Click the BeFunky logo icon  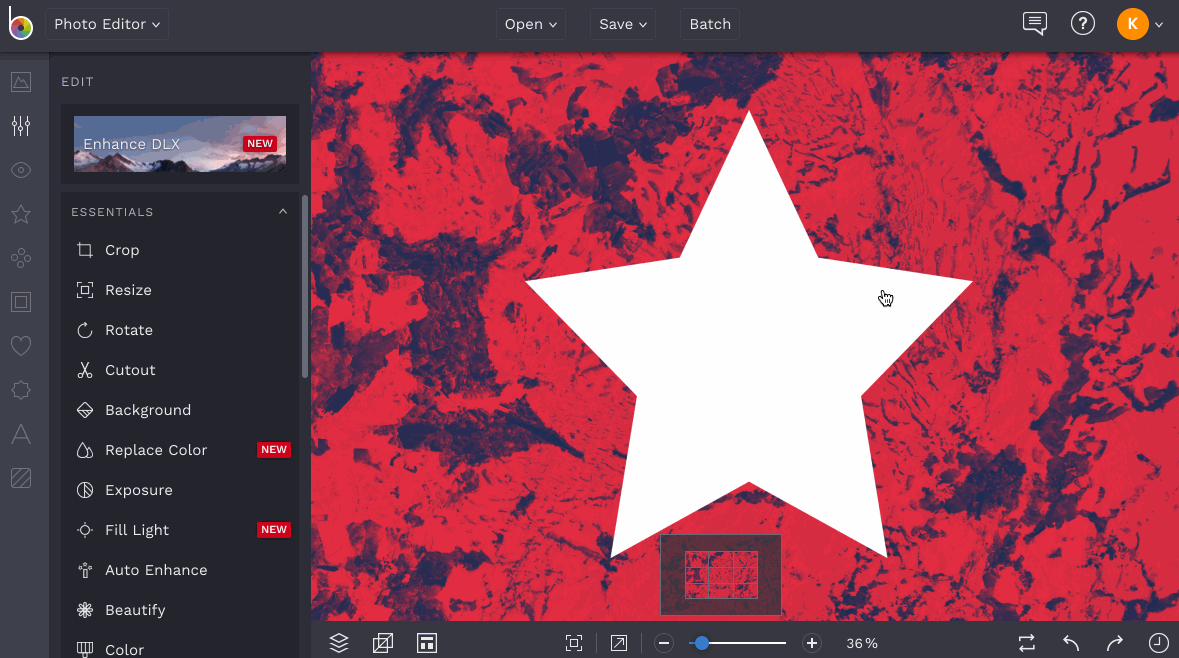(20, 23)
